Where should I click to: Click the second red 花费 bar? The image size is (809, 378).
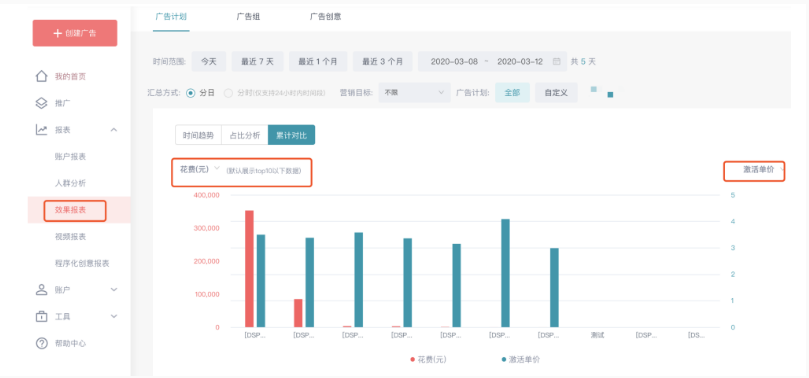298,313
